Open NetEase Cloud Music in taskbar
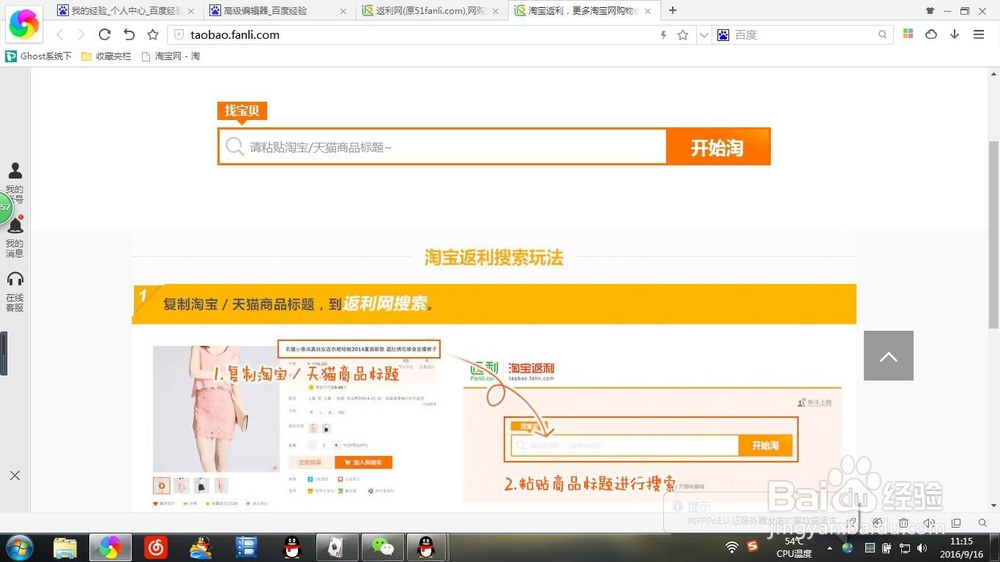 [x=156, y=547]
